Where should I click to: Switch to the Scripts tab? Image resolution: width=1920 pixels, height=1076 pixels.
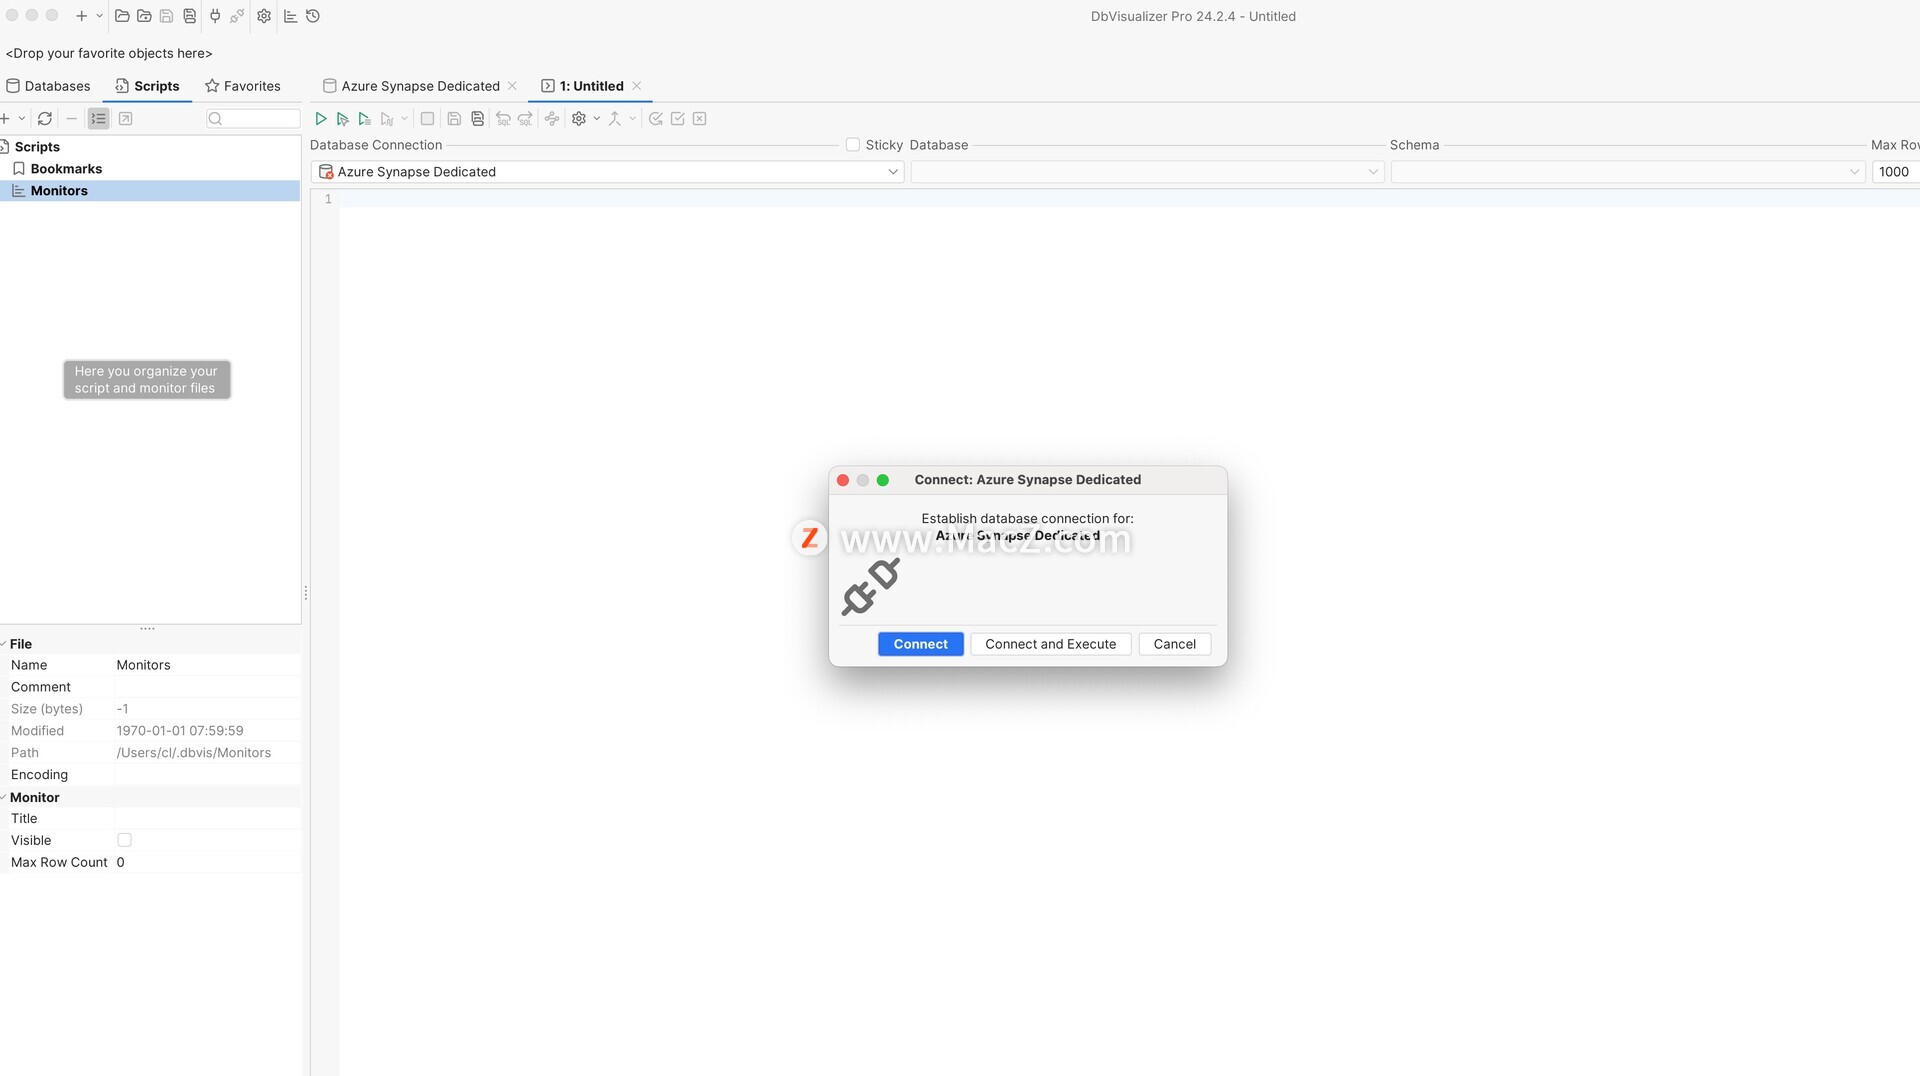pos(148,86)
